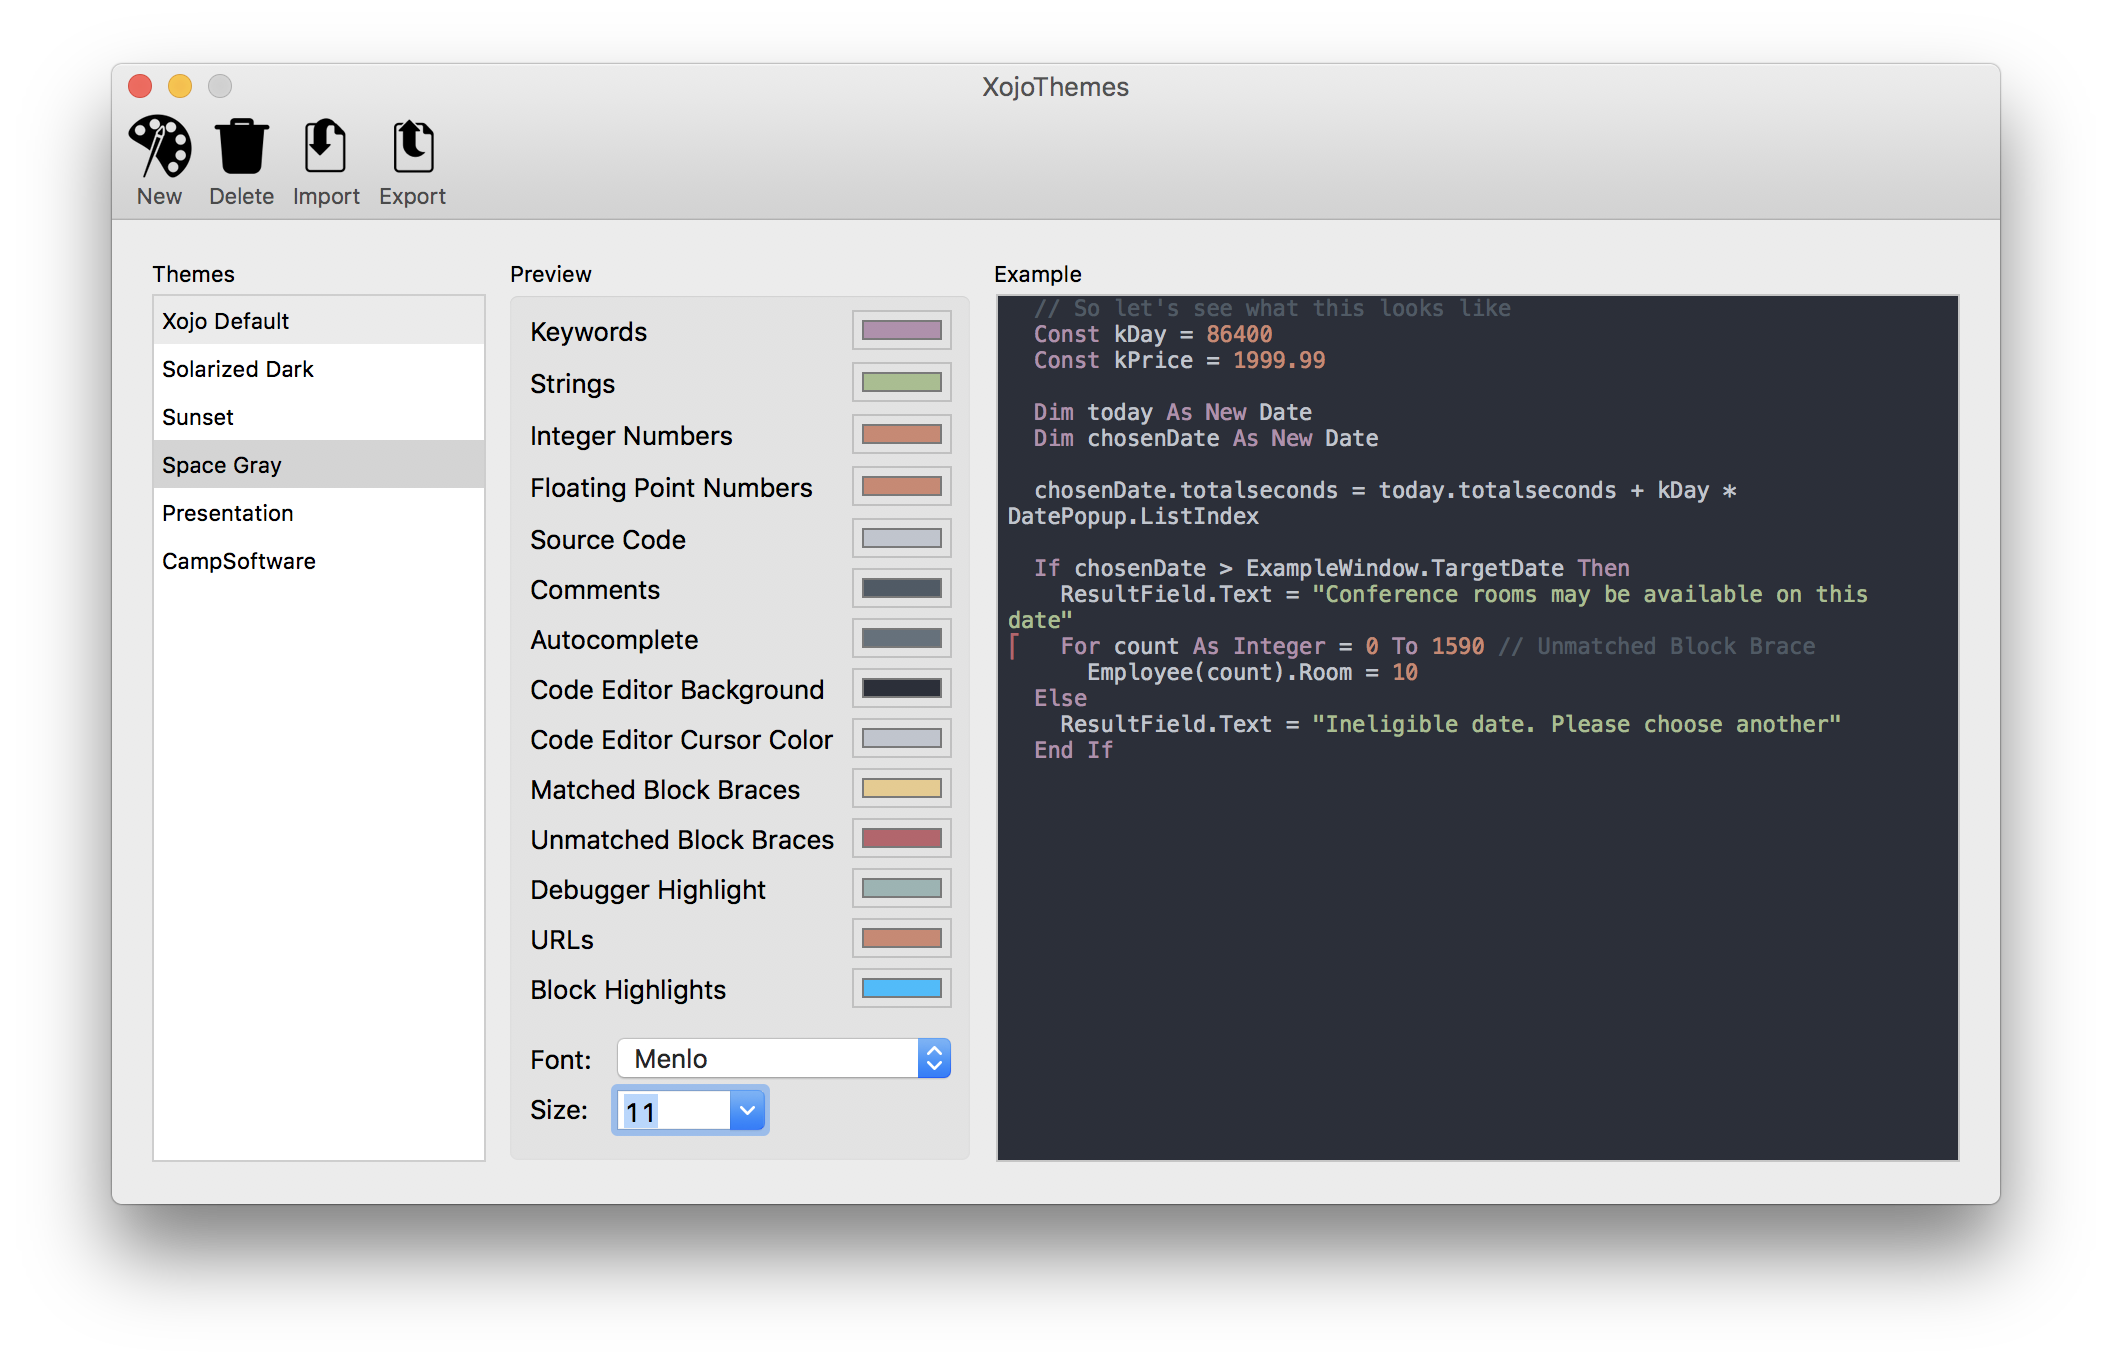The height and width of the screenshot is (1364, 2112).
Task: Open Debugger Highlight color swatch
Action: (901, 888)
